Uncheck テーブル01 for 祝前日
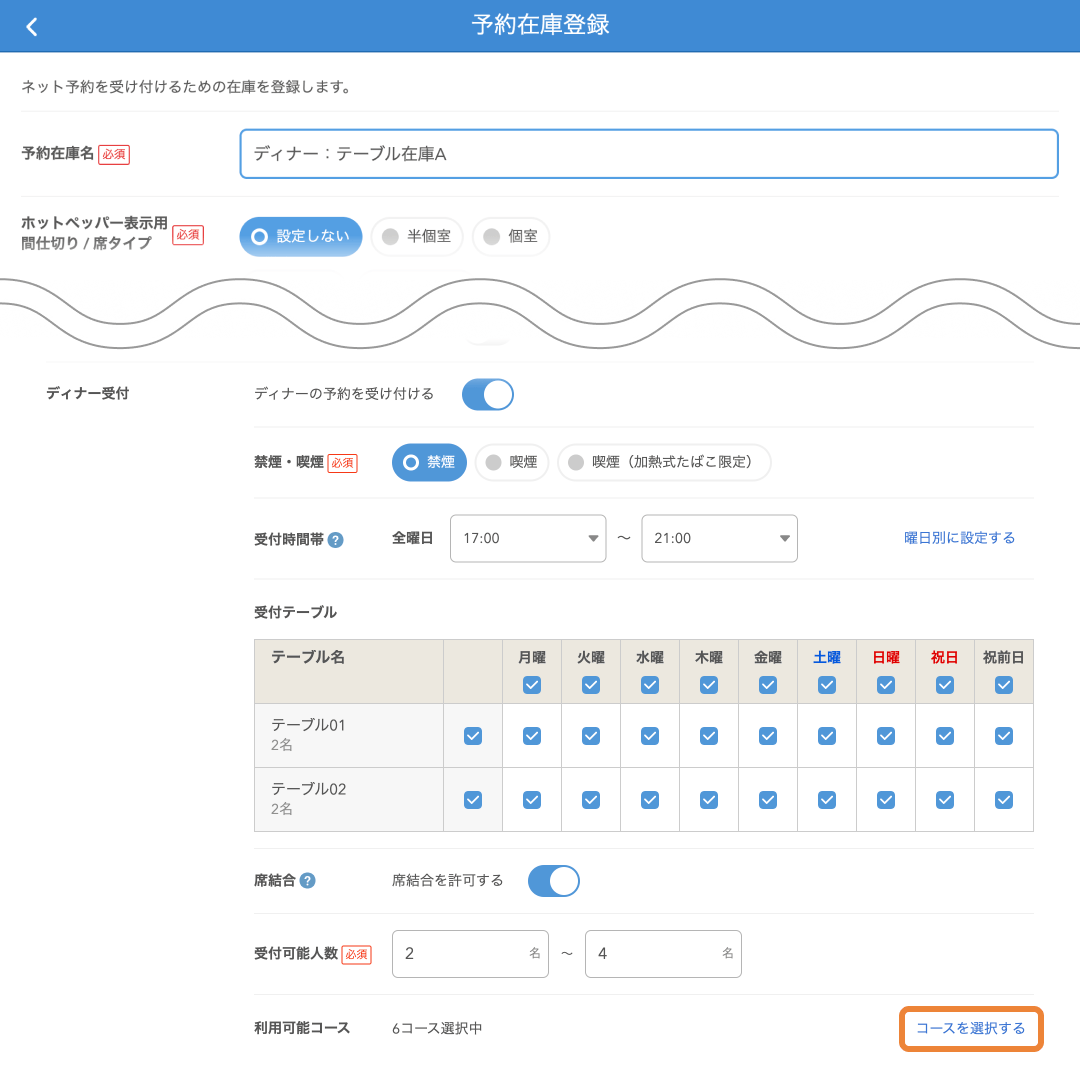This screenshot has width=1080, height=1080. (x=1004, y=736)
